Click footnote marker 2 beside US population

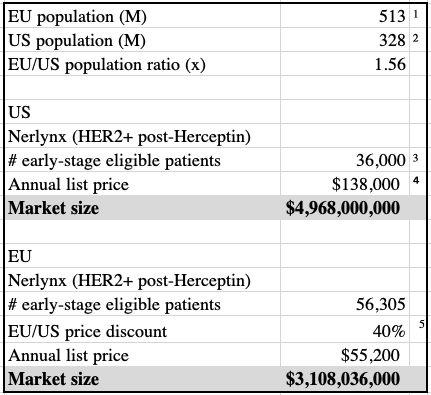pyautogui.click(x=415, y=38)
